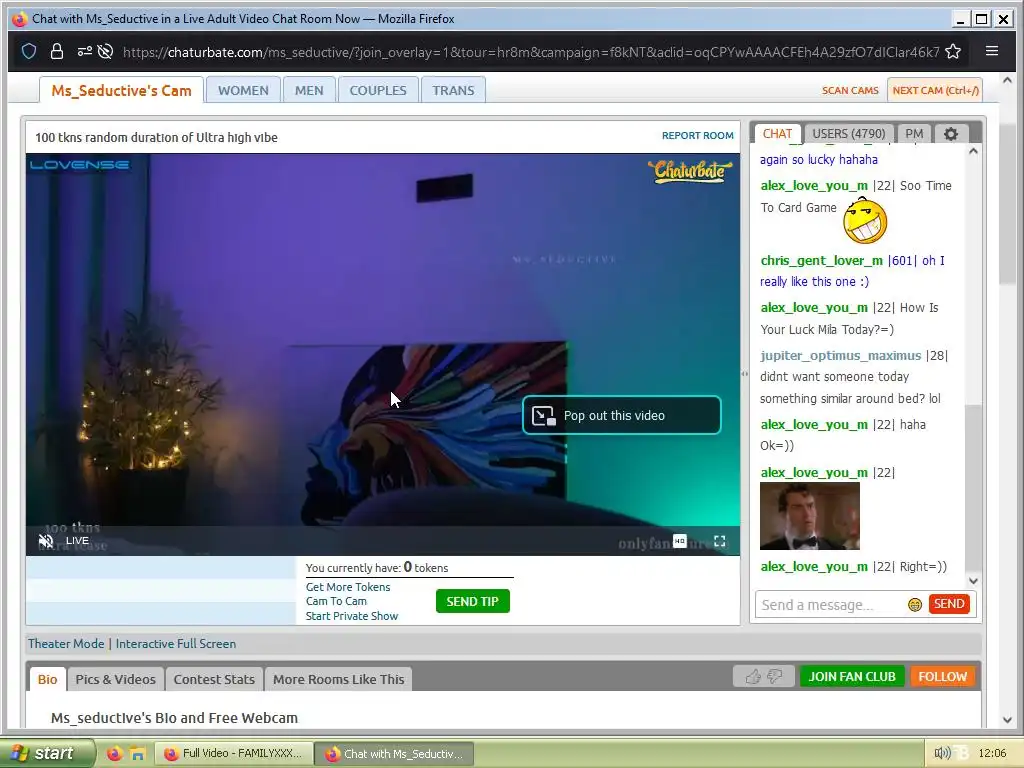Image resolution: width=1024 pixels, height=768 pixels.
Task: Click the grinning yellow emoticon in chat
Action: click(865, 220)
